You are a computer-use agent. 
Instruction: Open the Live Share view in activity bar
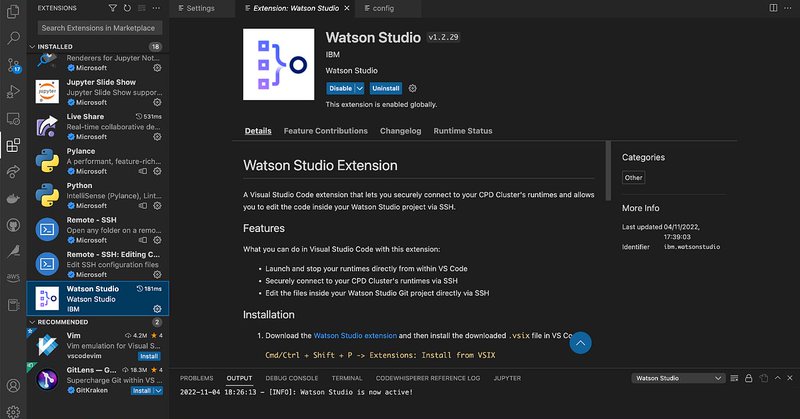pyautogui.click(x=13, y=171)
